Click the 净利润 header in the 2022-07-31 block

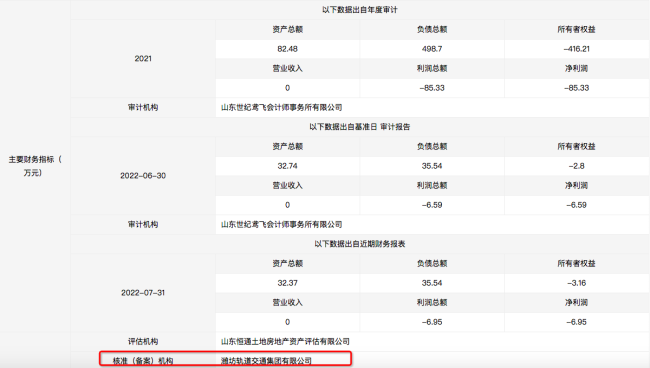(576, 302)
